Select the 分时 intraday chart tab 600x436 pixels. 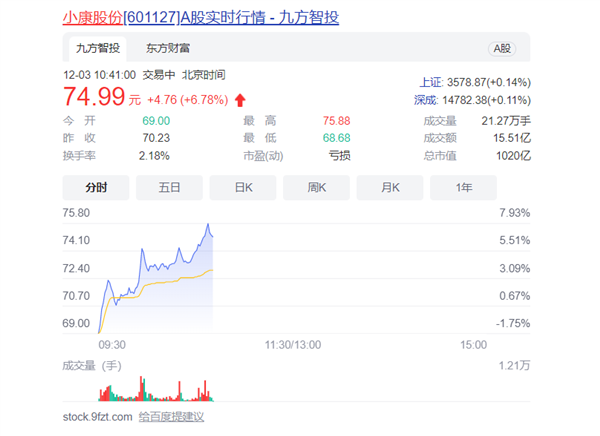click(96, 187)
